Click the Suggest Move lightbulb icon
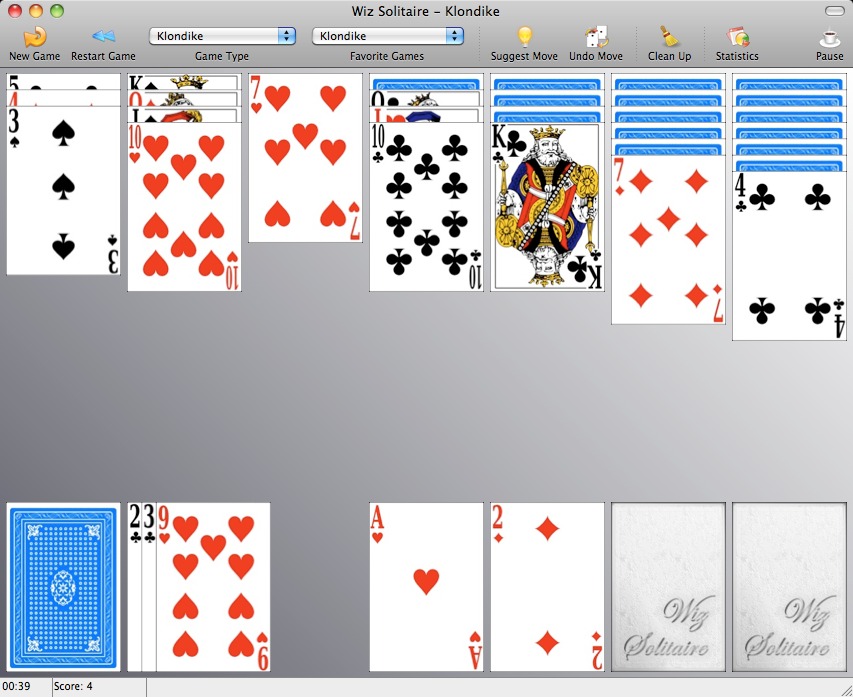The height and width of the screenshot is (697, 853). pos(524,38)
